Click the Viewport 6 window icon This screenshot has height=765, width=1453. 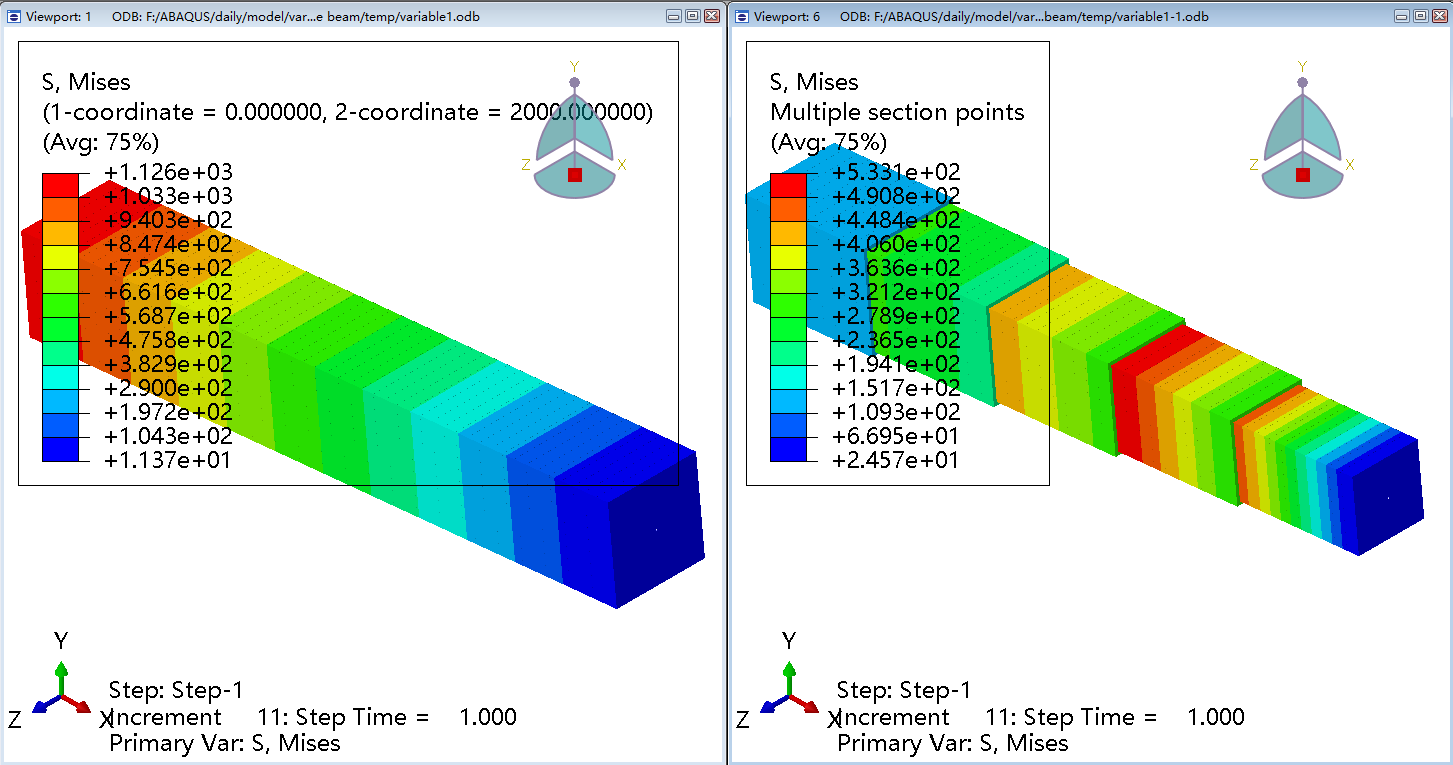coord(742,16)
